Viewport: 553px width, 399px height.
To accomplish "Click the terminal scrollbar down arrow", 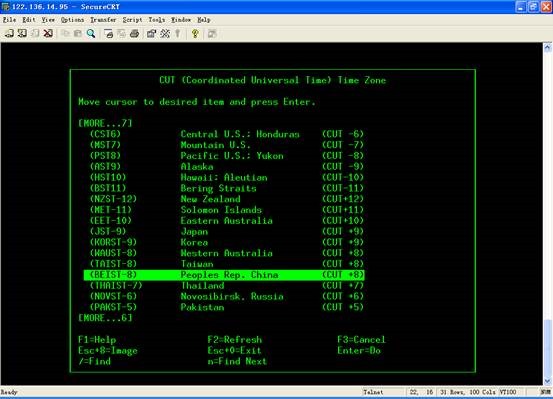I will tap(547, 381).
